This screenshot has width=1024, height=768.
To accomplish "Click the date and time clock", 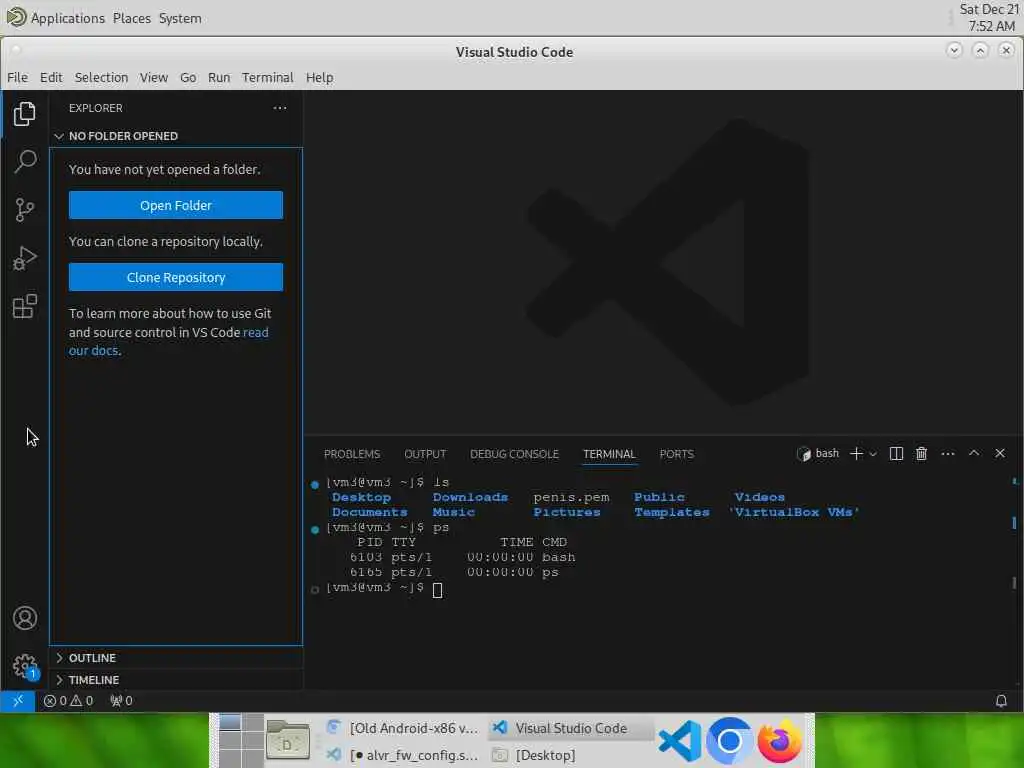I will coord(989,18).
